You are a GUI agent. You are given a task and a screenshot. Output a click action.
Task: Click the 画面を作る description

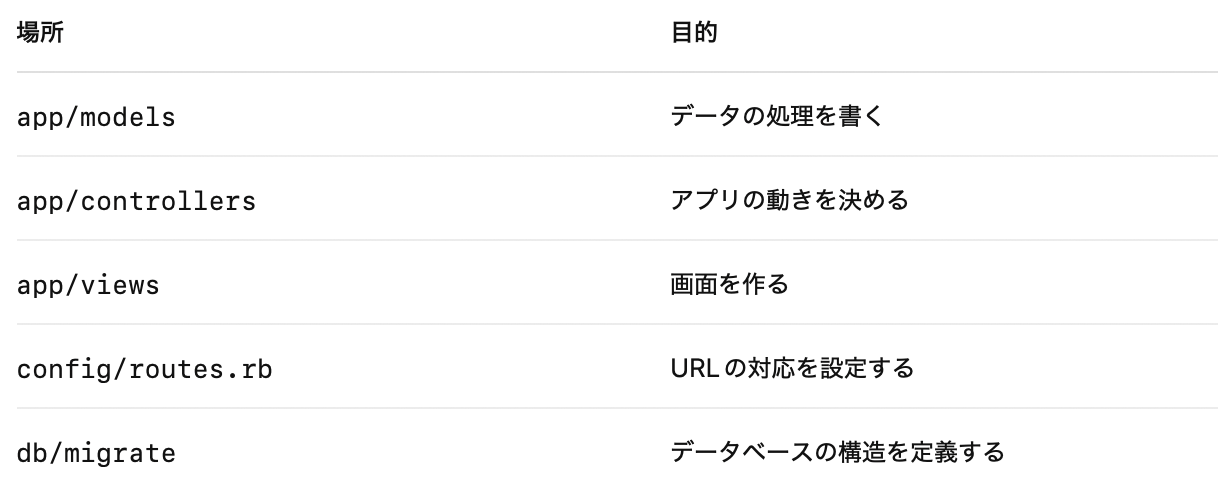coord(729,285)
